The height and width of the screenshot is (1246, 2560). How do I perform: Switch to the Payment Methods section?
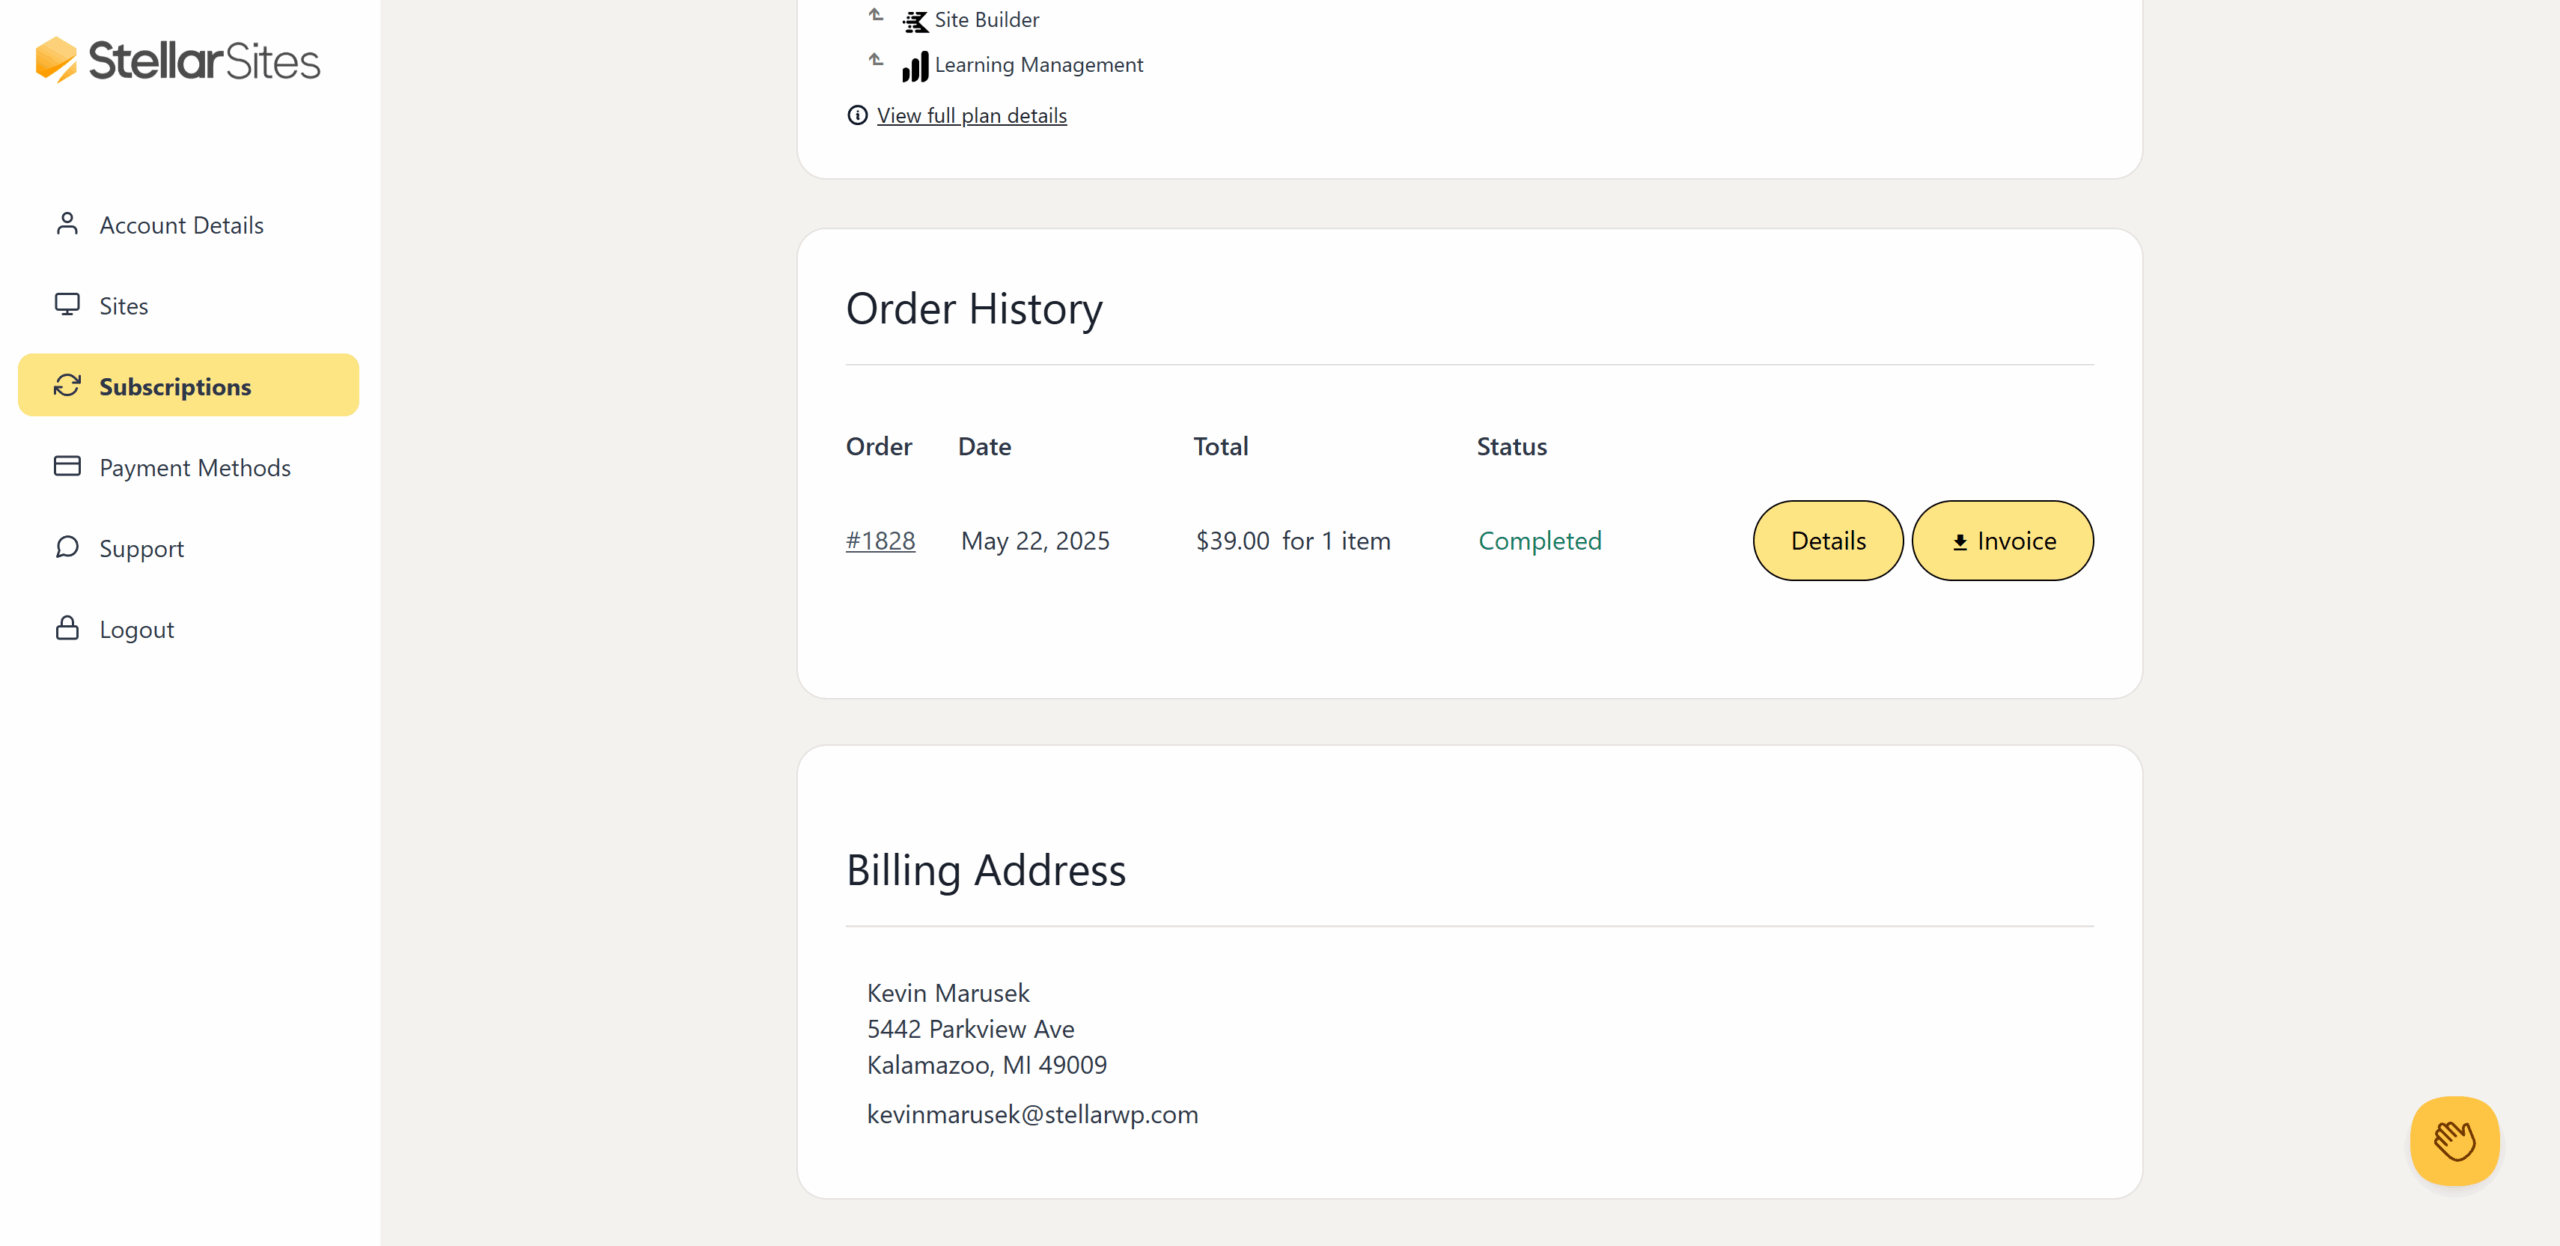(195, 467)
